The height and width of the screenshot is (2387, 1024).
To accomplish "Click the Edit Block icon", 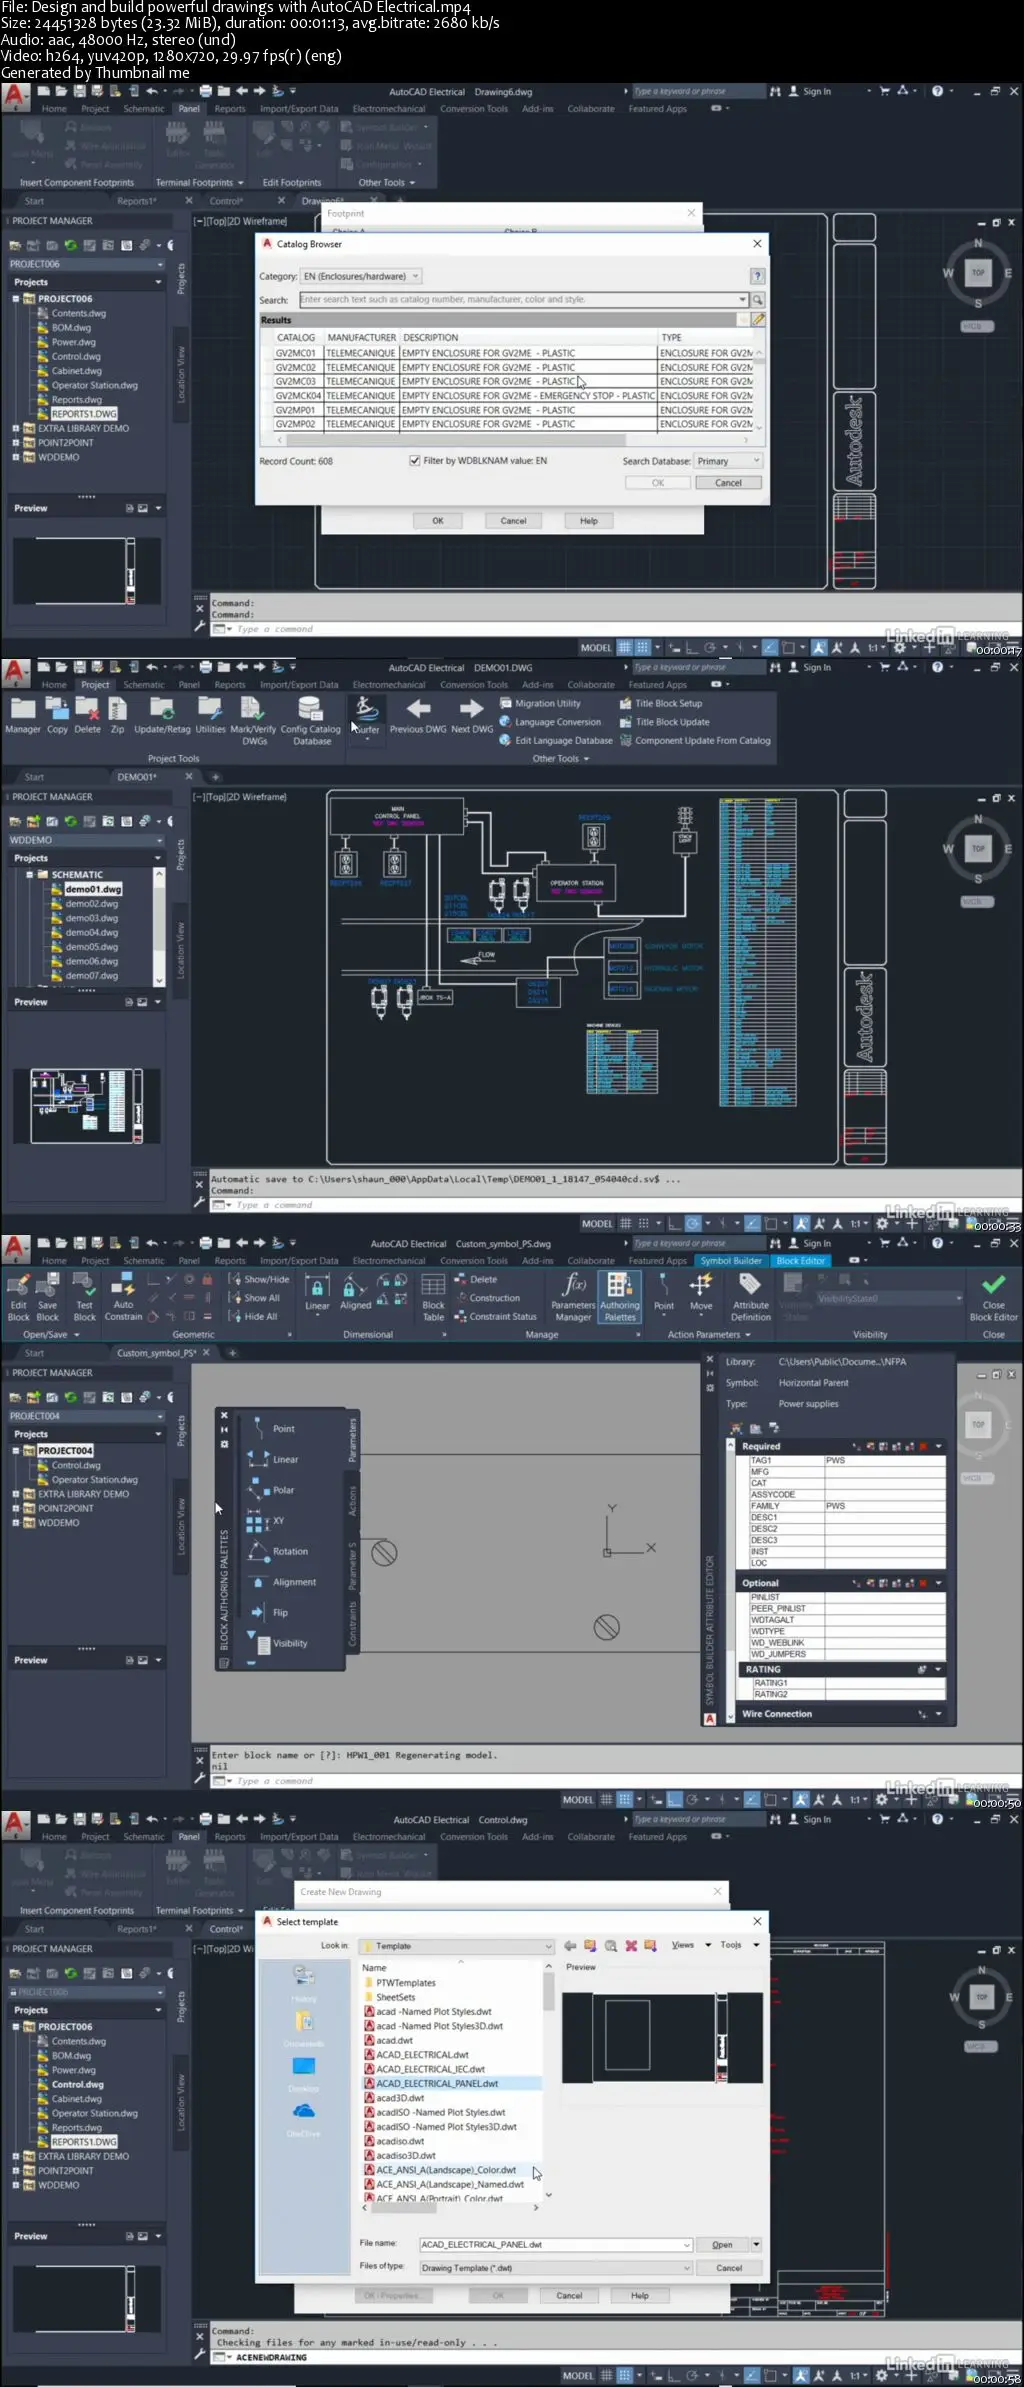I will [18, 1298].
